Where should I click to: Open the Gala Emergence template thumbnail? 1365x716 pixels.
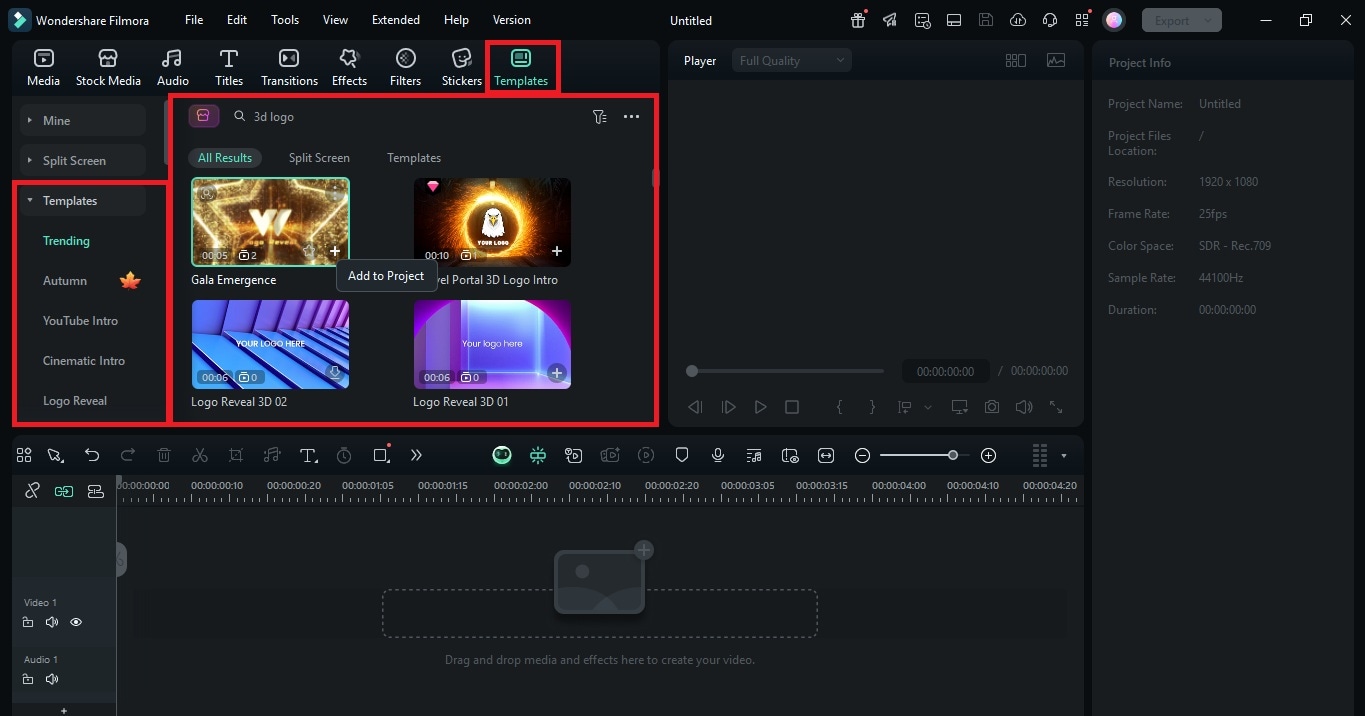tap(270, 221)
